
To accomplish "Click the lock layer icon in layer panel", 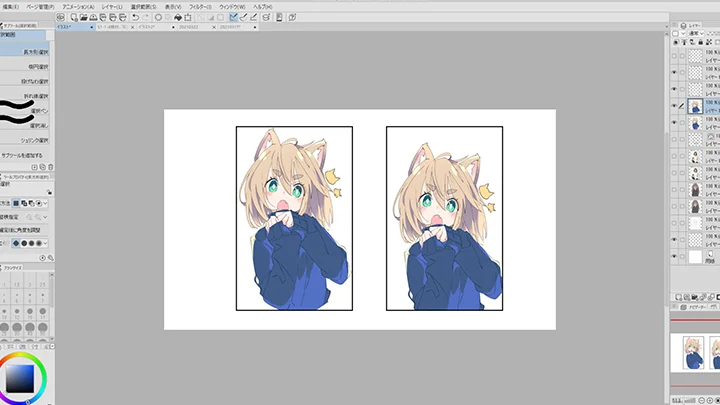I will tap(701, 42).
